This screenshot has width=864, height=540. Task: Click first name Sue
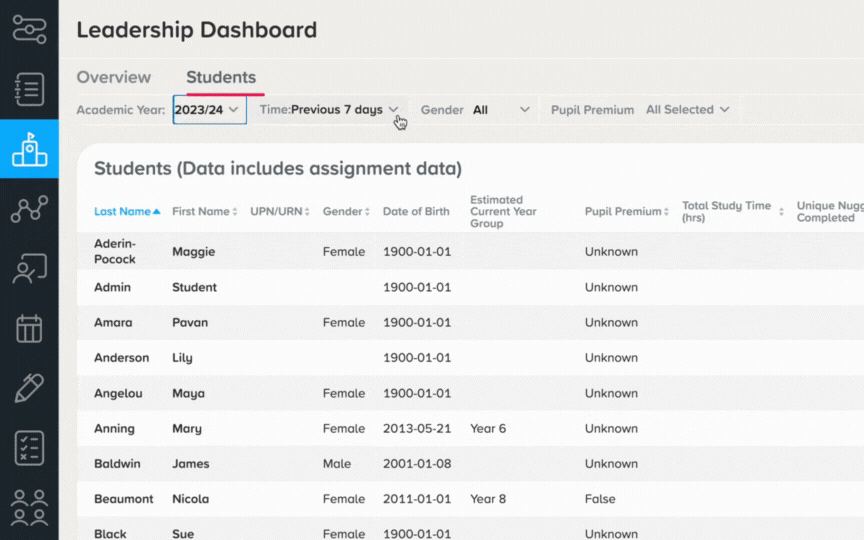183,533
